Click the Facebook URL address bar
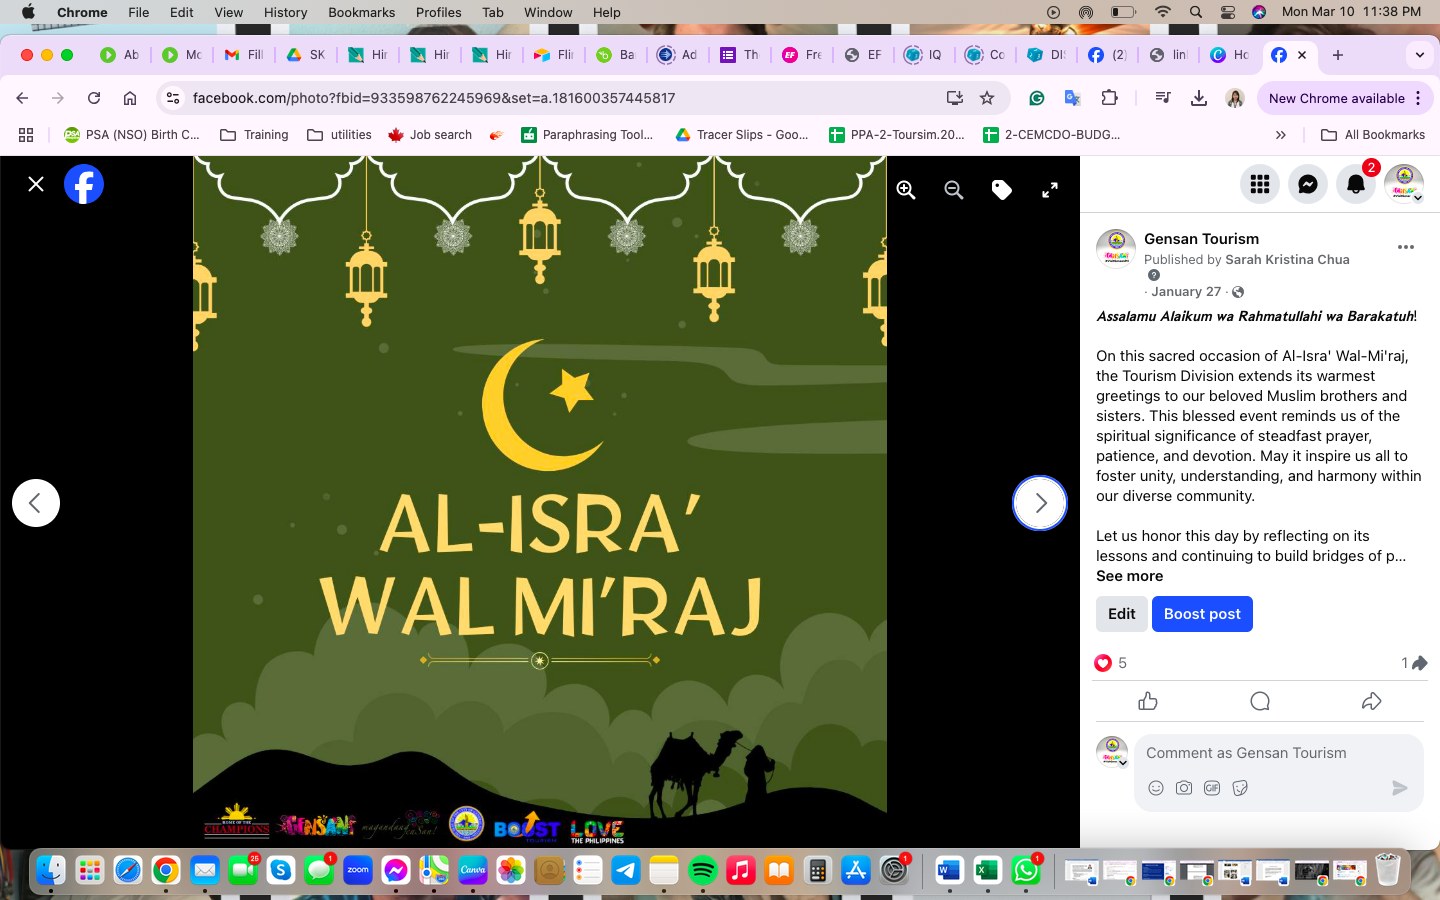The width and height of the screenshot is (1440, 900). point(560,98)
